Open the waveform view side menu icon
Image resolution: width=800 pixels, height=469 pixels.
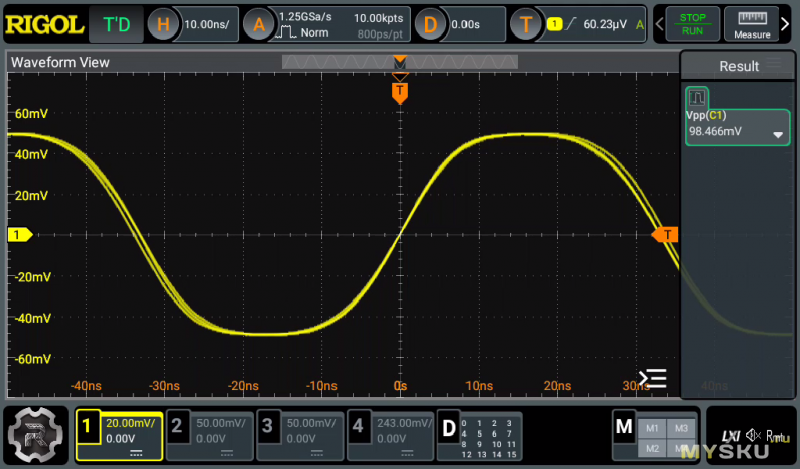(652, 378)
